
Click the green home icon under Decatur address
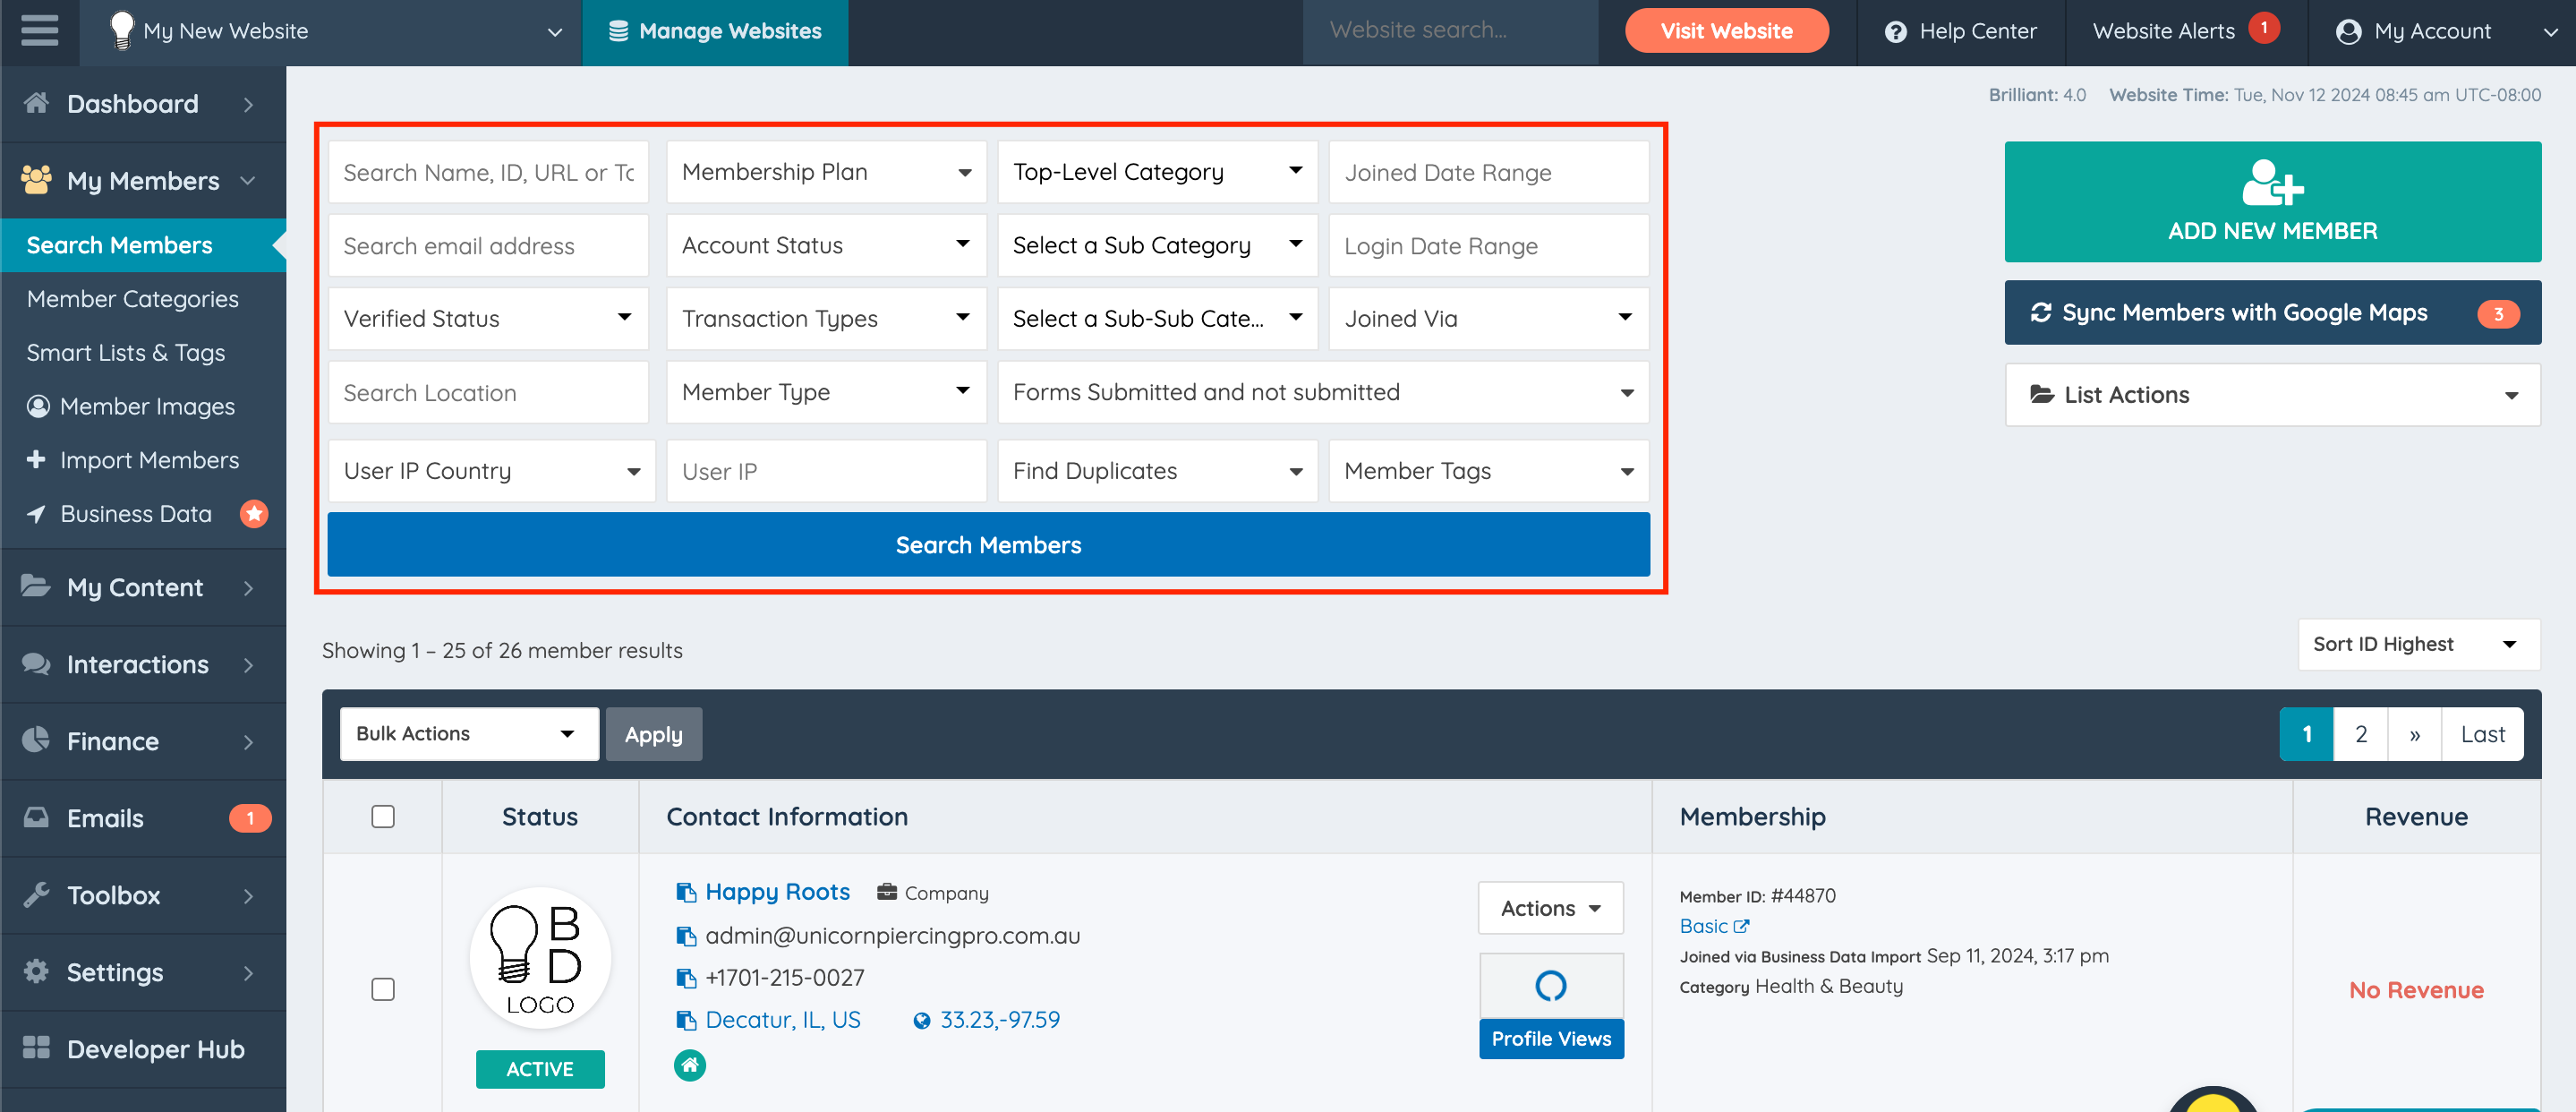click(x=690, y=1065)
